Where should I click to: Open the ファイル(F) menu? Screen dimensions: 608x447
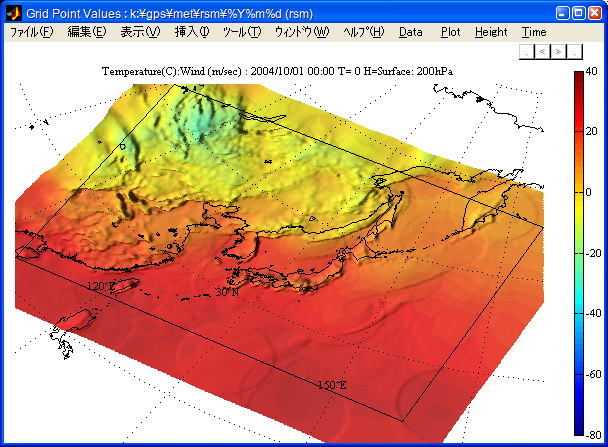coord(31,32)
